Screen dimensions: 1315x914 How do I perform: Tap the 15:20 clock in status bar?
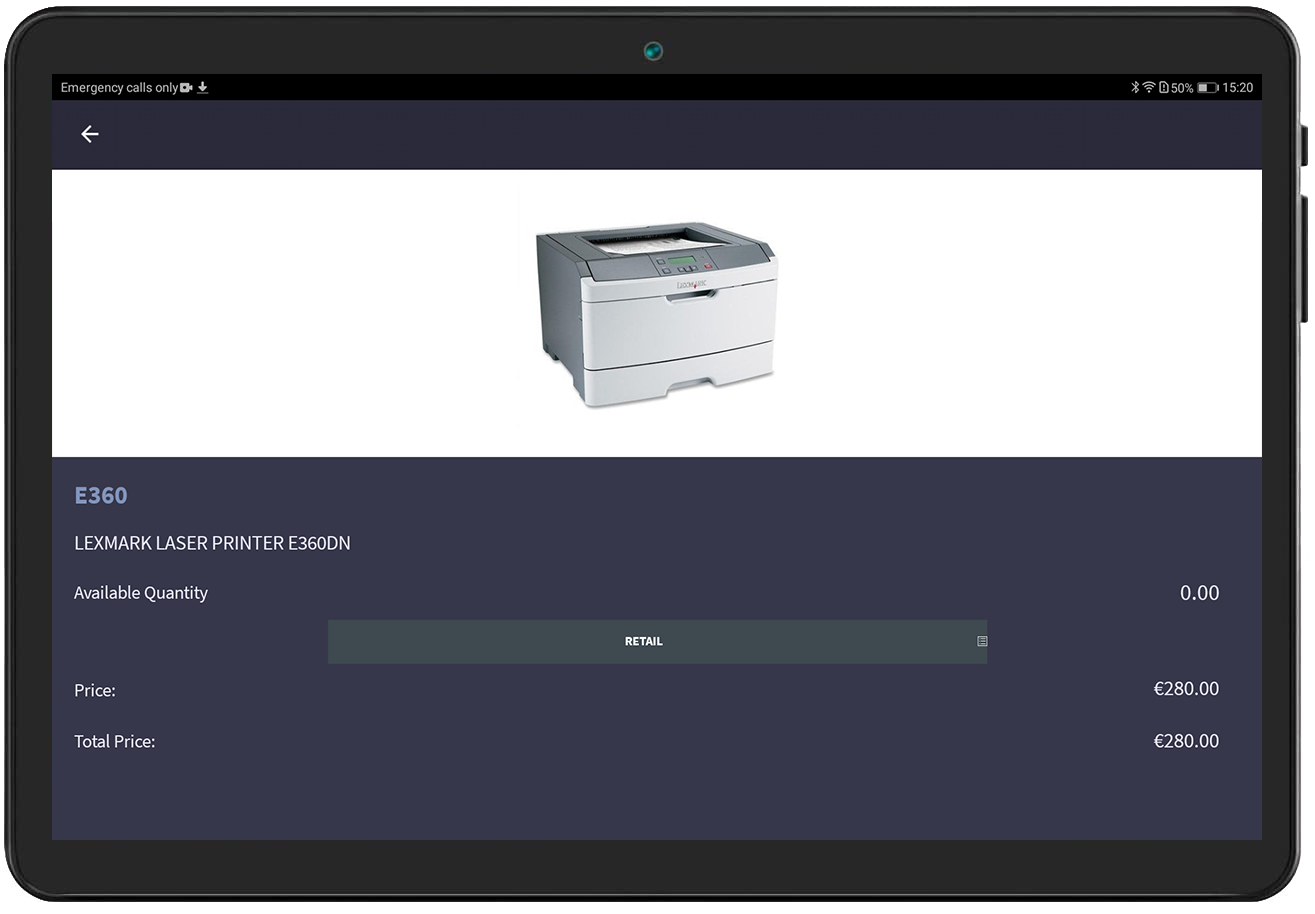[1238, 88]
